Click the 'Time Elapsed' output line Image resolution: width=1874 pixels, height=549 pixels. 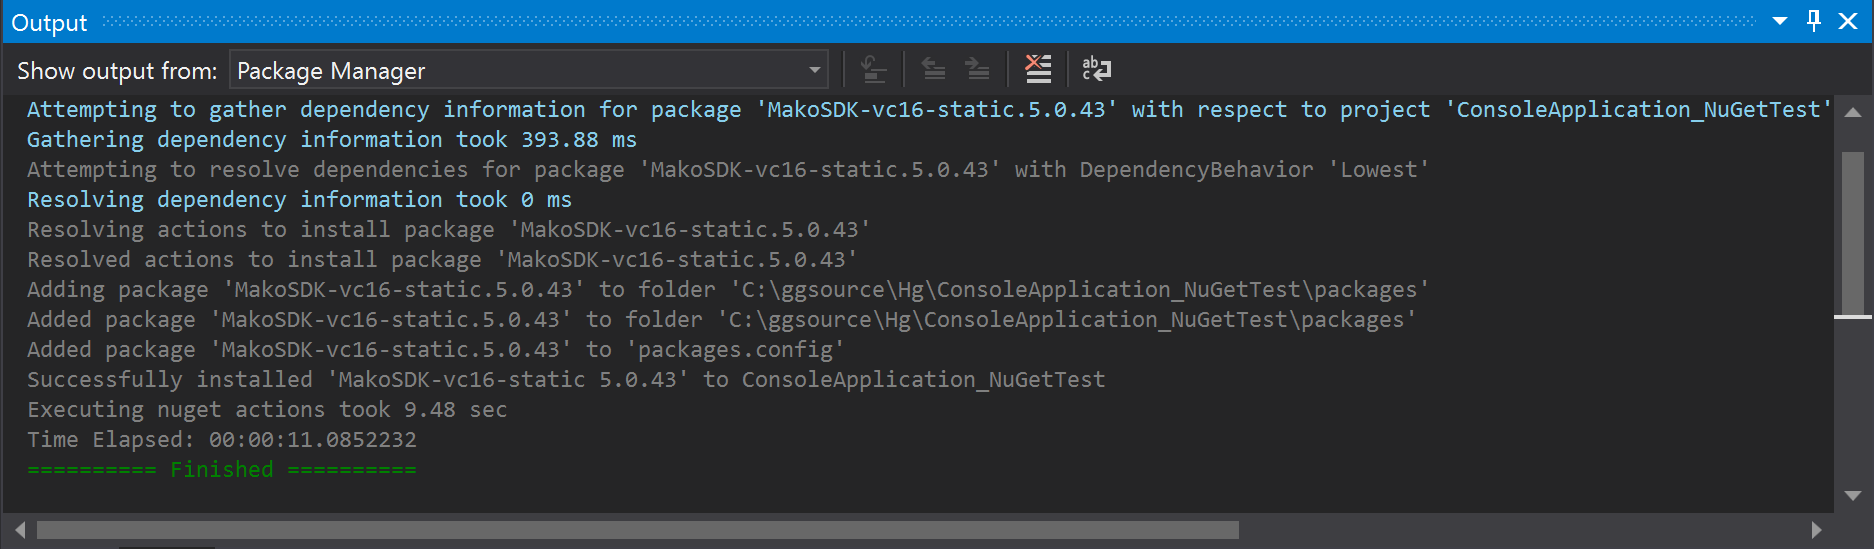221,439
